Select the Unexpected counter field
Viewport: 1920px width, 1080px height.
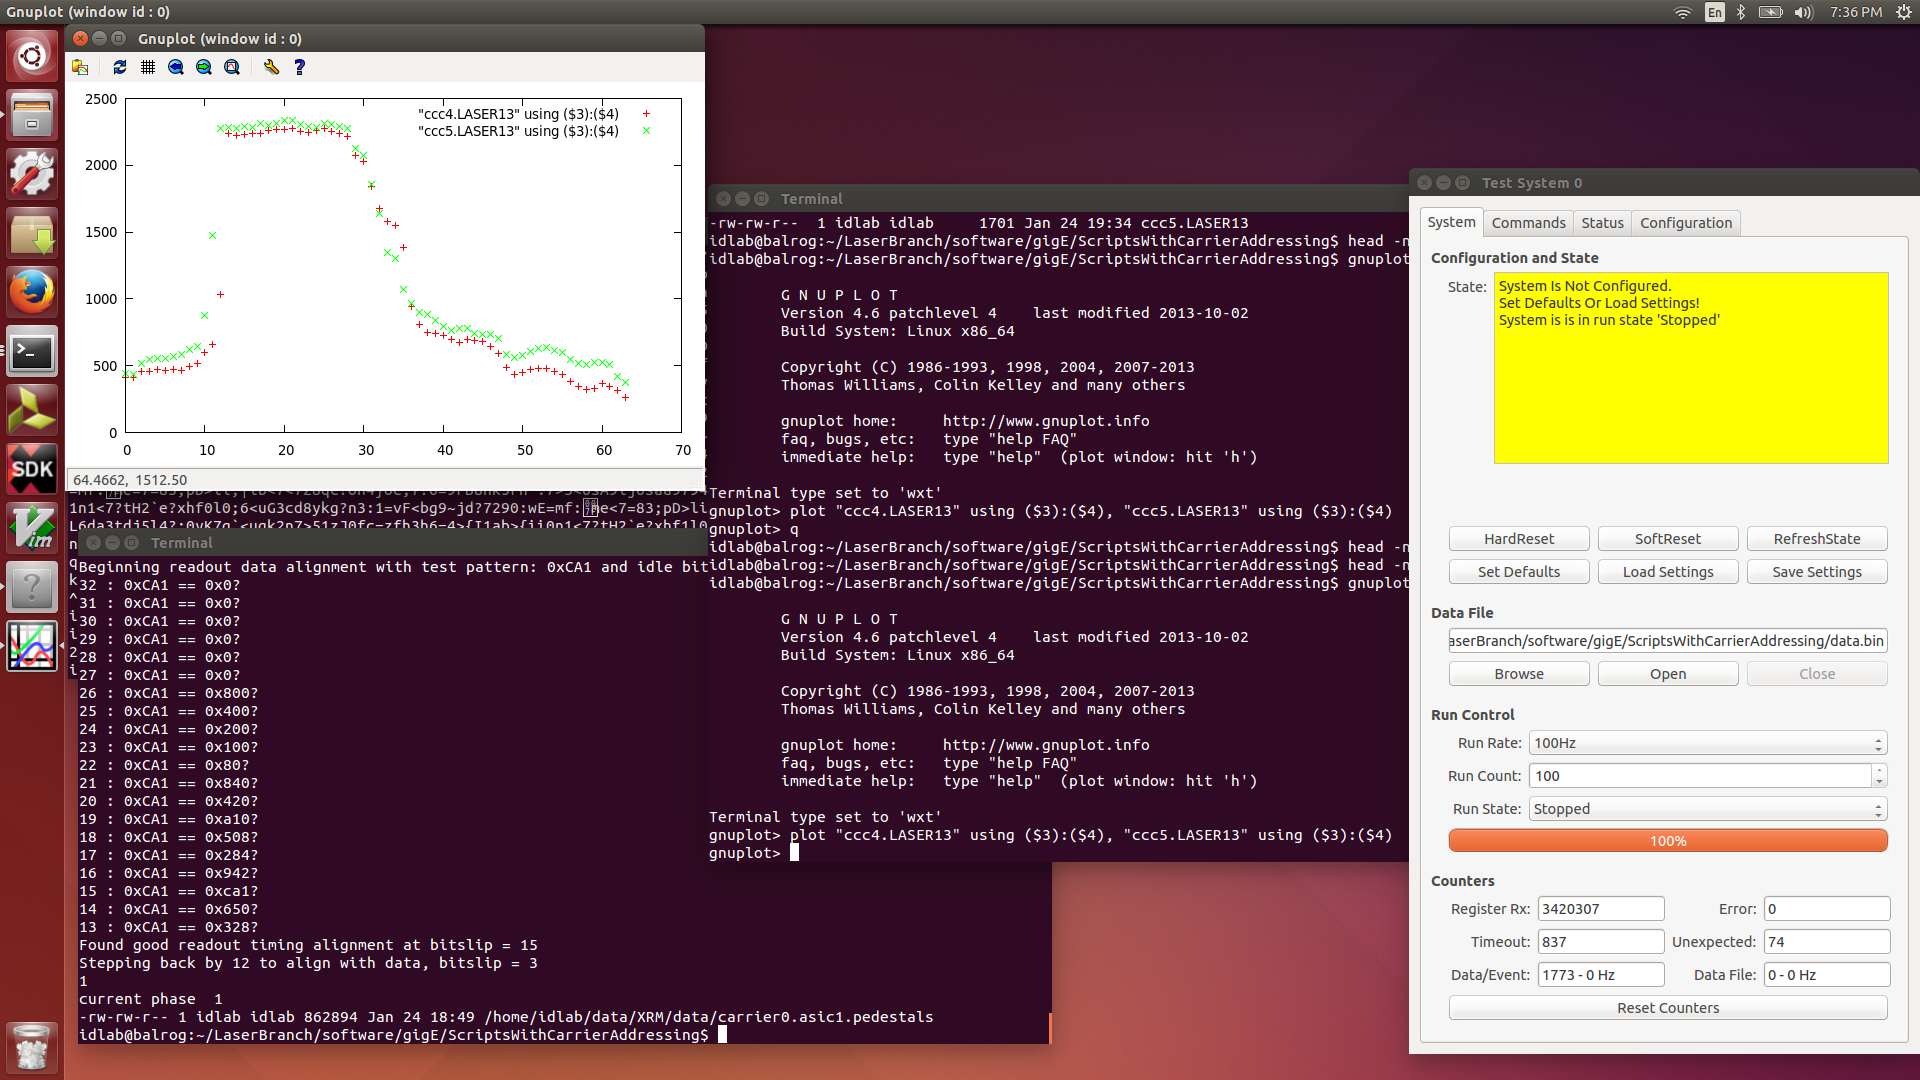[x=1827, y=942]
